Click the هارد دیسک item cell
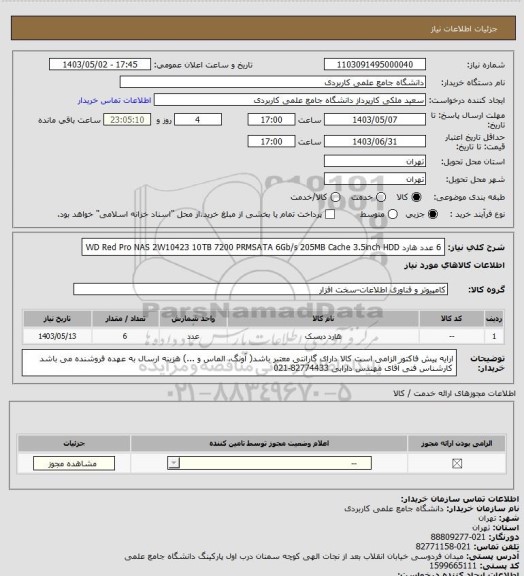 [x=323, y=336]
